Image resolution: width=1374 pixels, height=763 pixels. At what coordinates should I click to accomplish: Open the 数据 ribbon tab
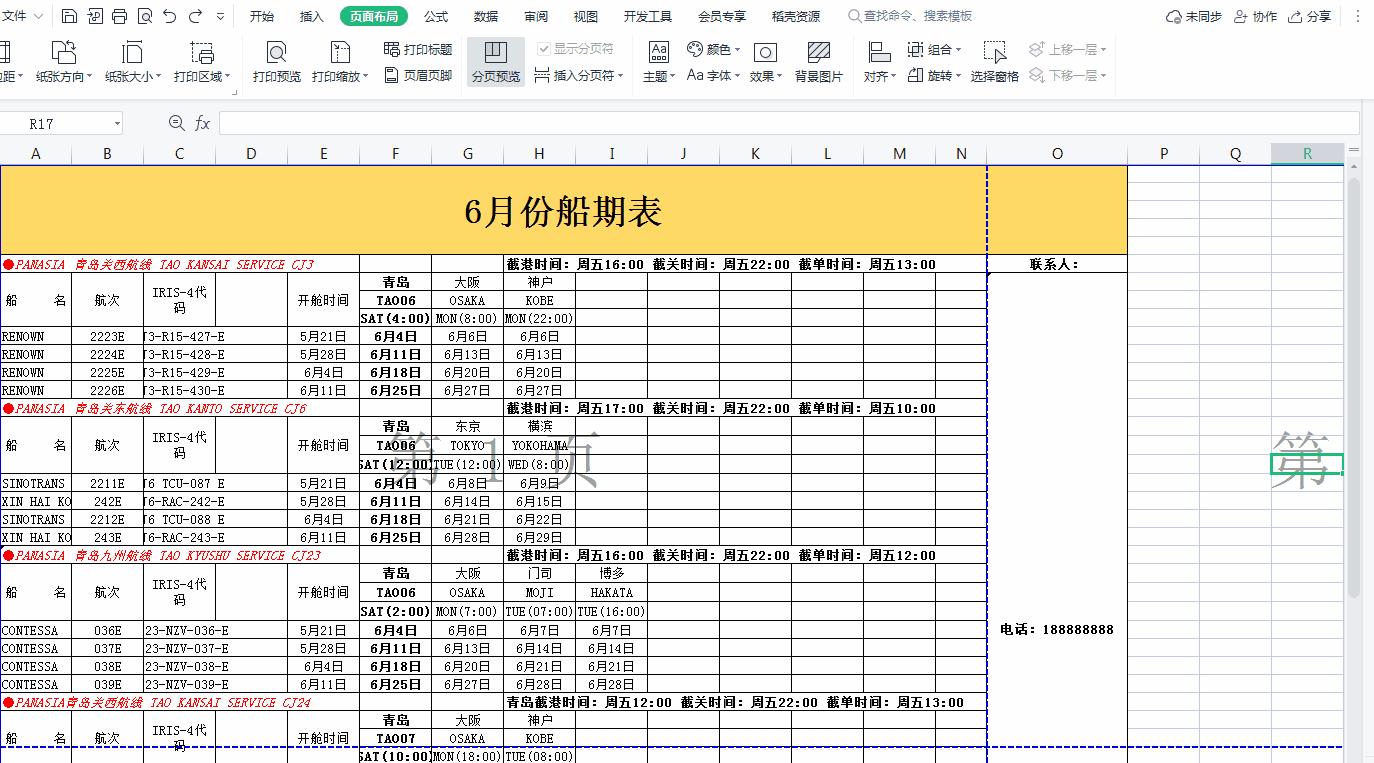486,15
